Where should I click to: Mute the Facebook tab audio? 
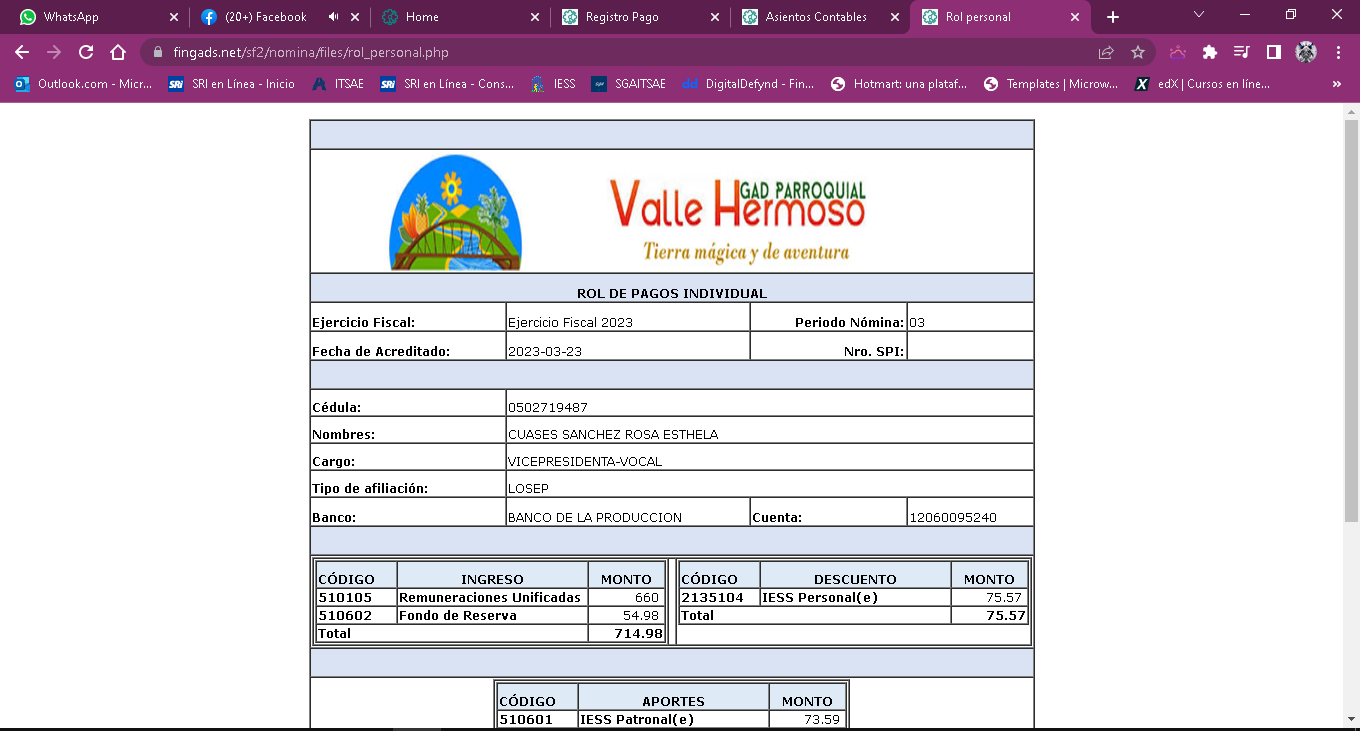click(x=333, y=17)
